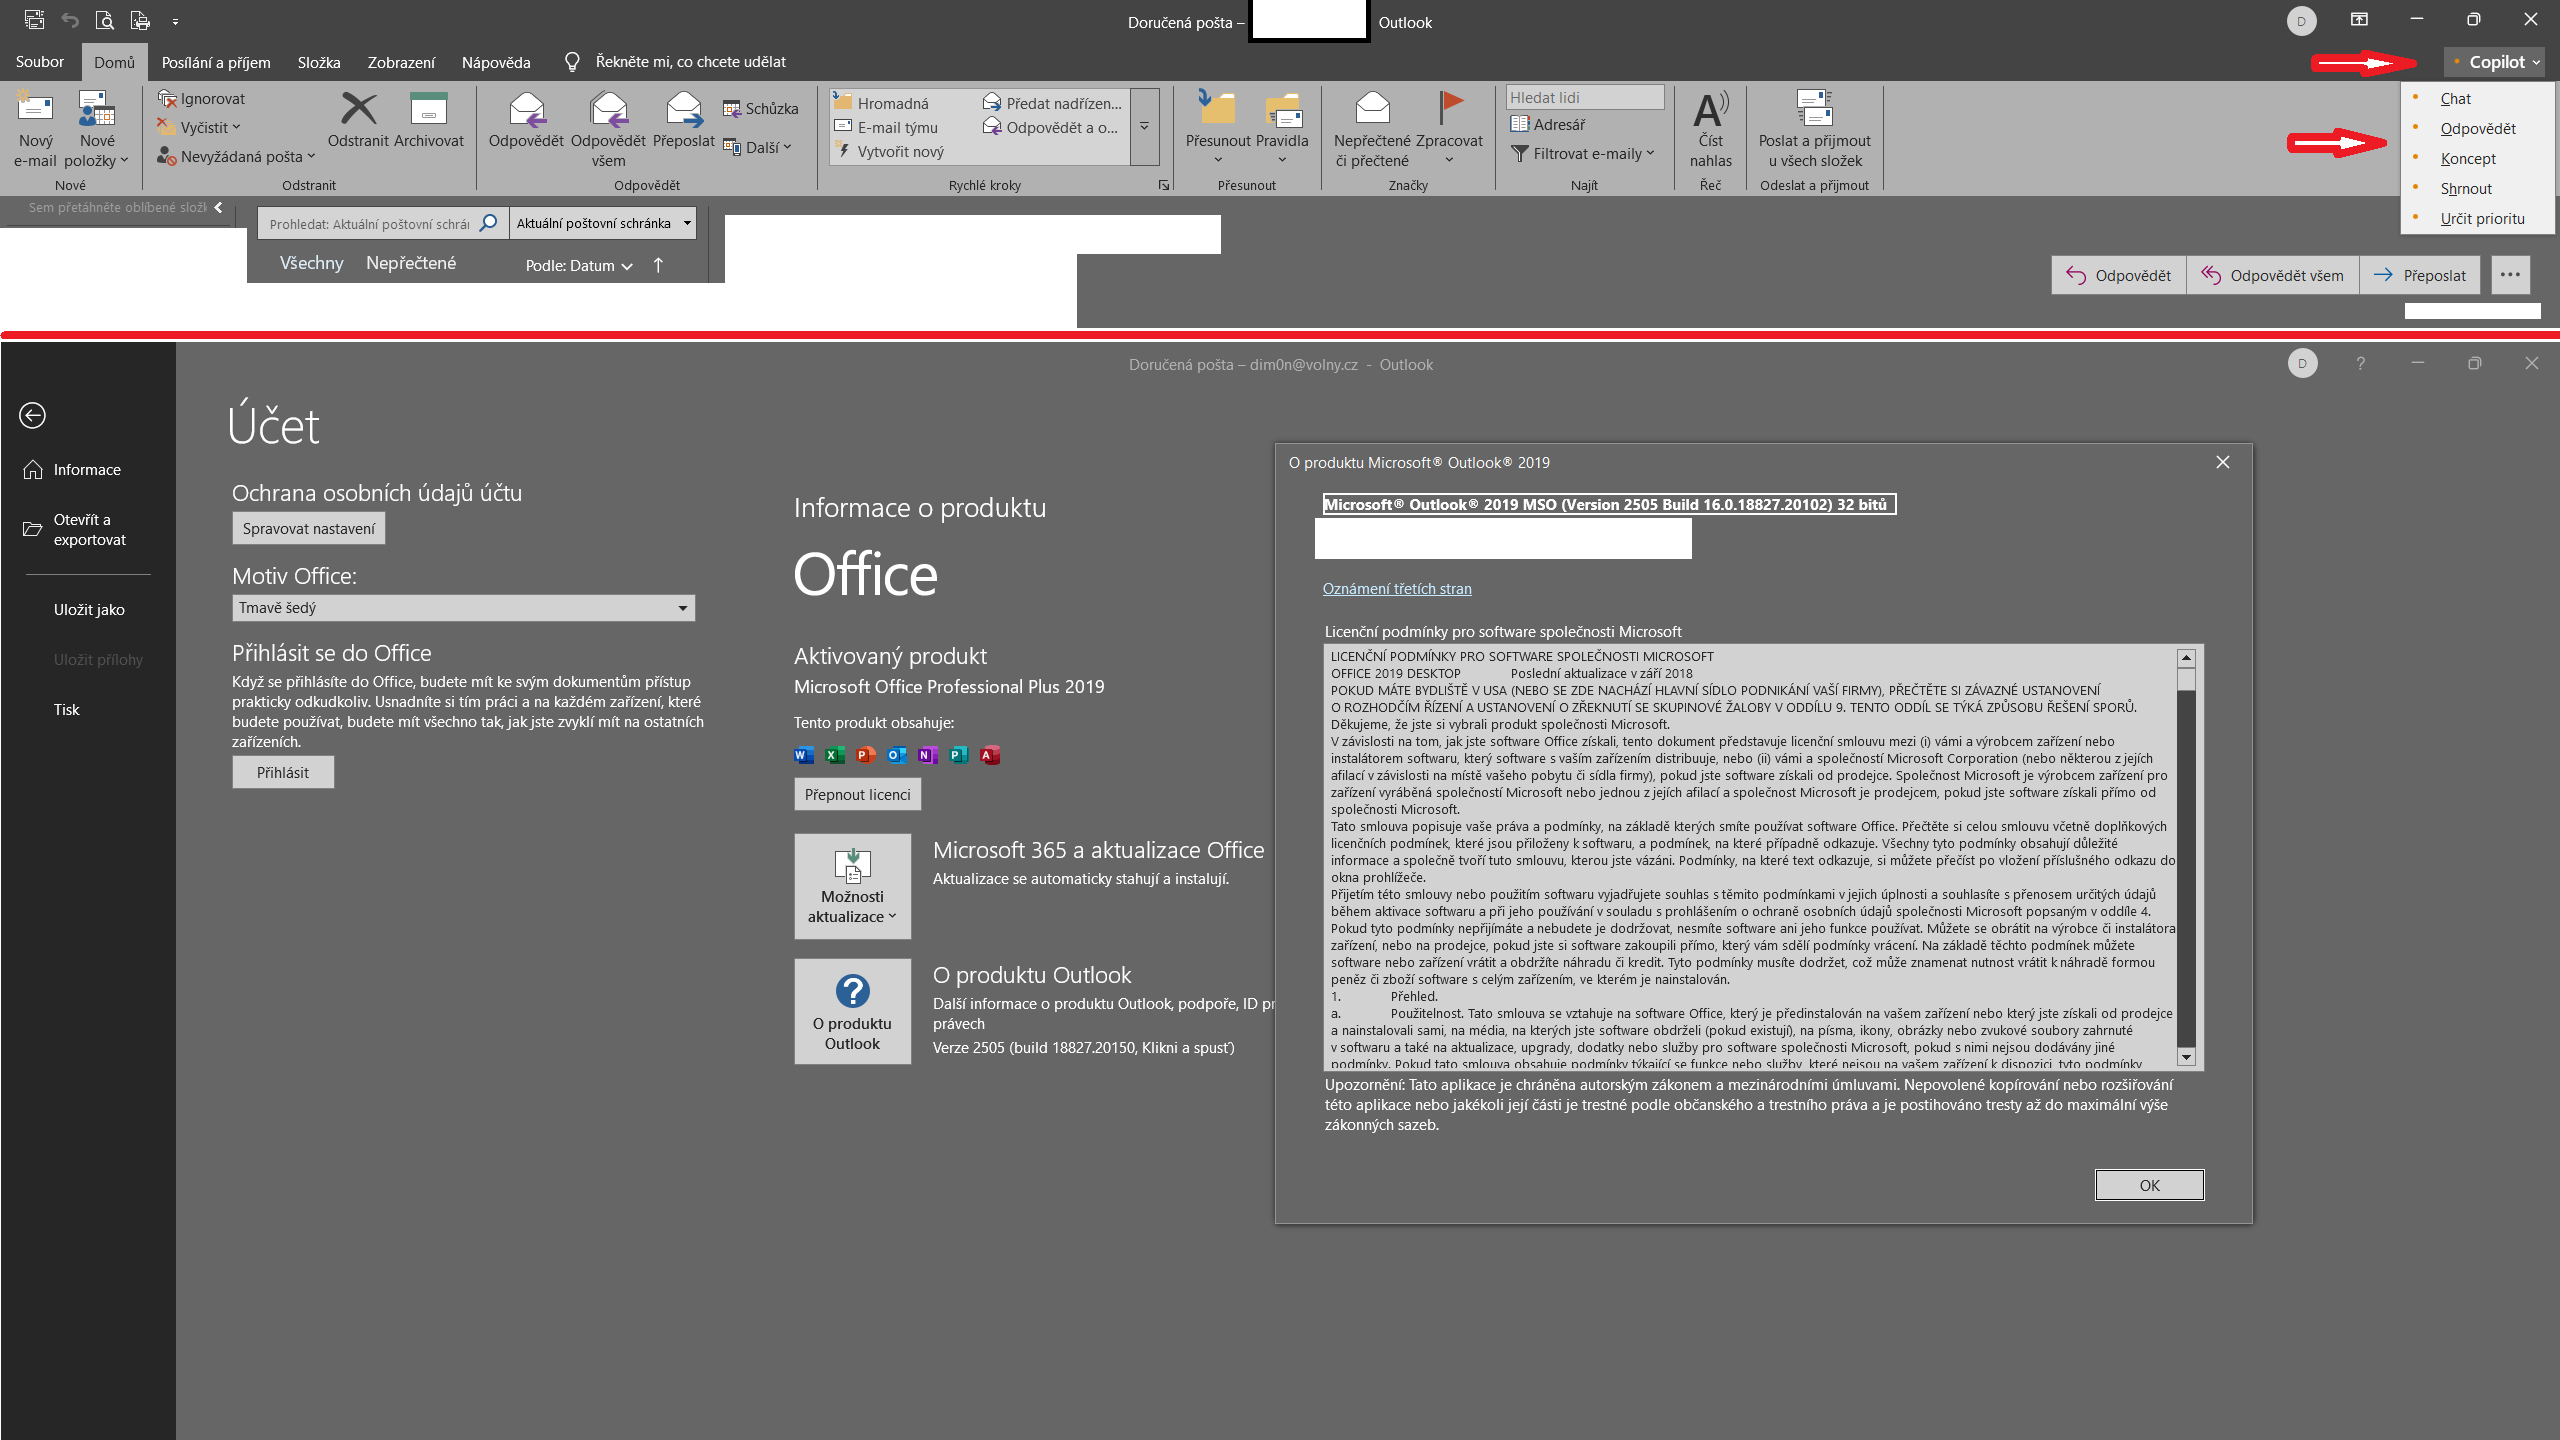Click the Přihlásit sign-in button
2560x1440 pixels.
(283, 772)
